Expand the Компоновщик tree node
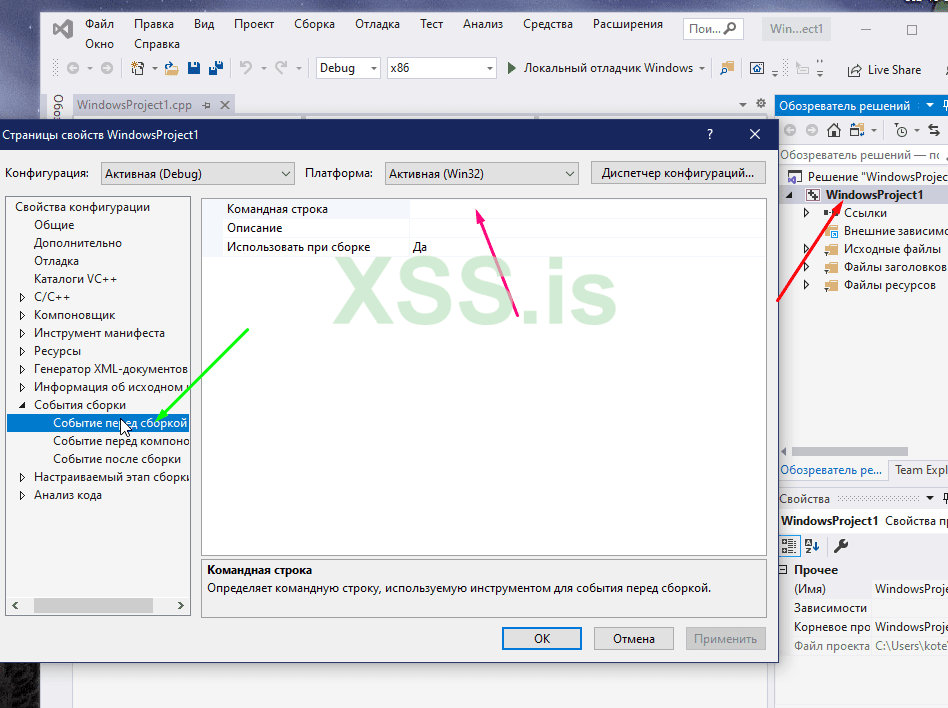This screenshot has width=948, height=708. pyautogui.click(x=22, y=315)
